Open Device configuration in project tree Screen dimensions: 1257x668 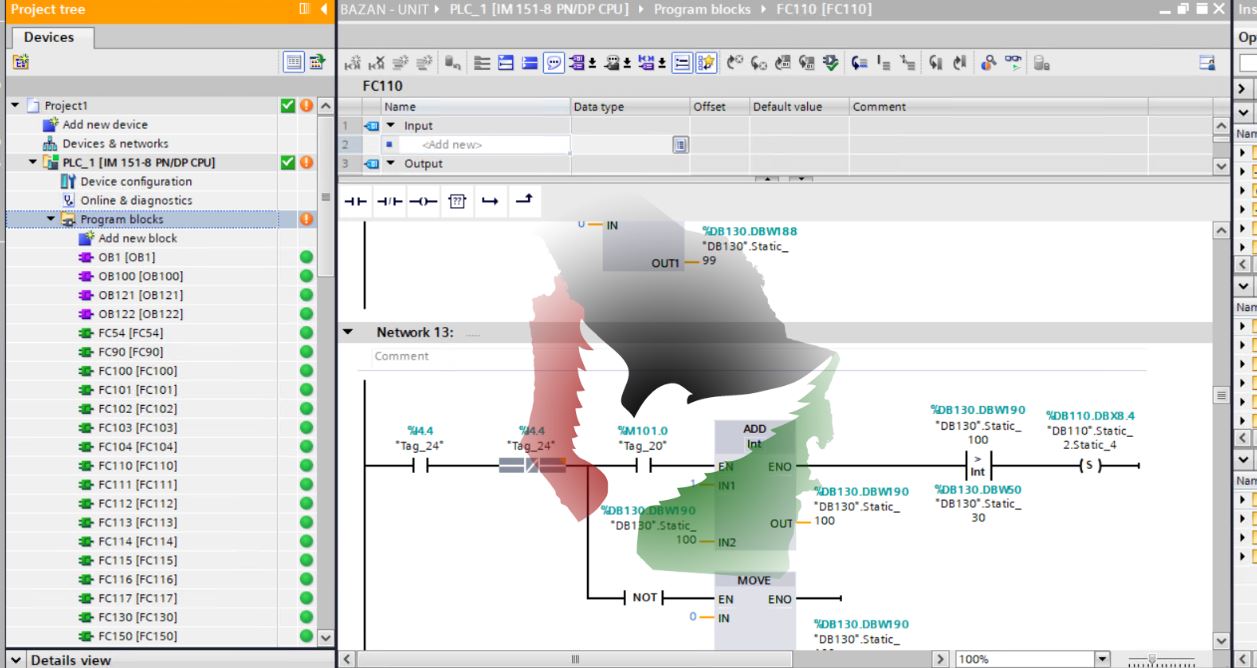pyautogui.click(x=136, y=181)
